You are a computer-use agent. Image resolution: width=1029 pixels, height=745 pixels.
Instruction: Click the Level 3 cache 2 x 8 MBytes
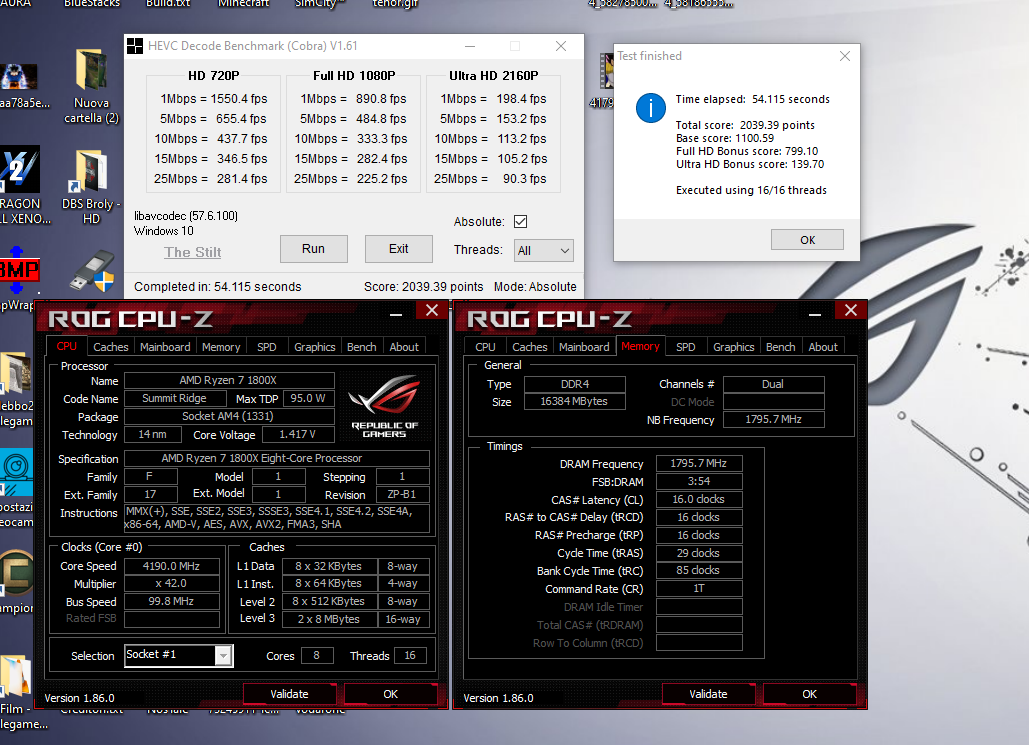(329, 619)
